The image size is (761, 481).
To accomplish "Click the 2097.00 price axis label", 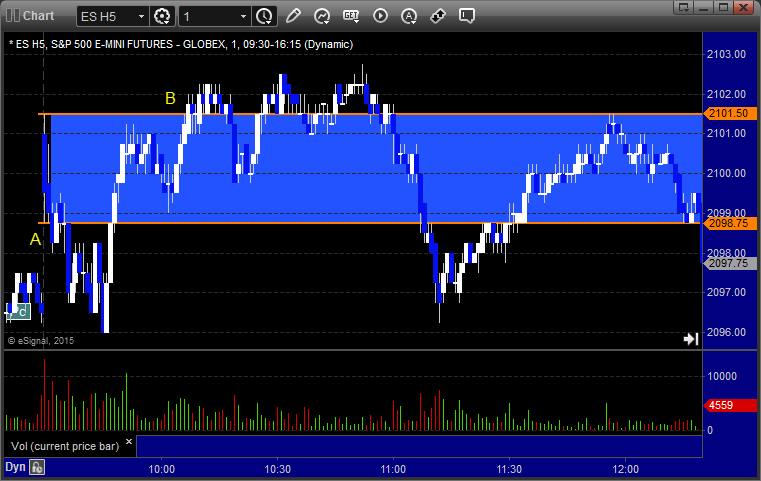I will (726, 292).
